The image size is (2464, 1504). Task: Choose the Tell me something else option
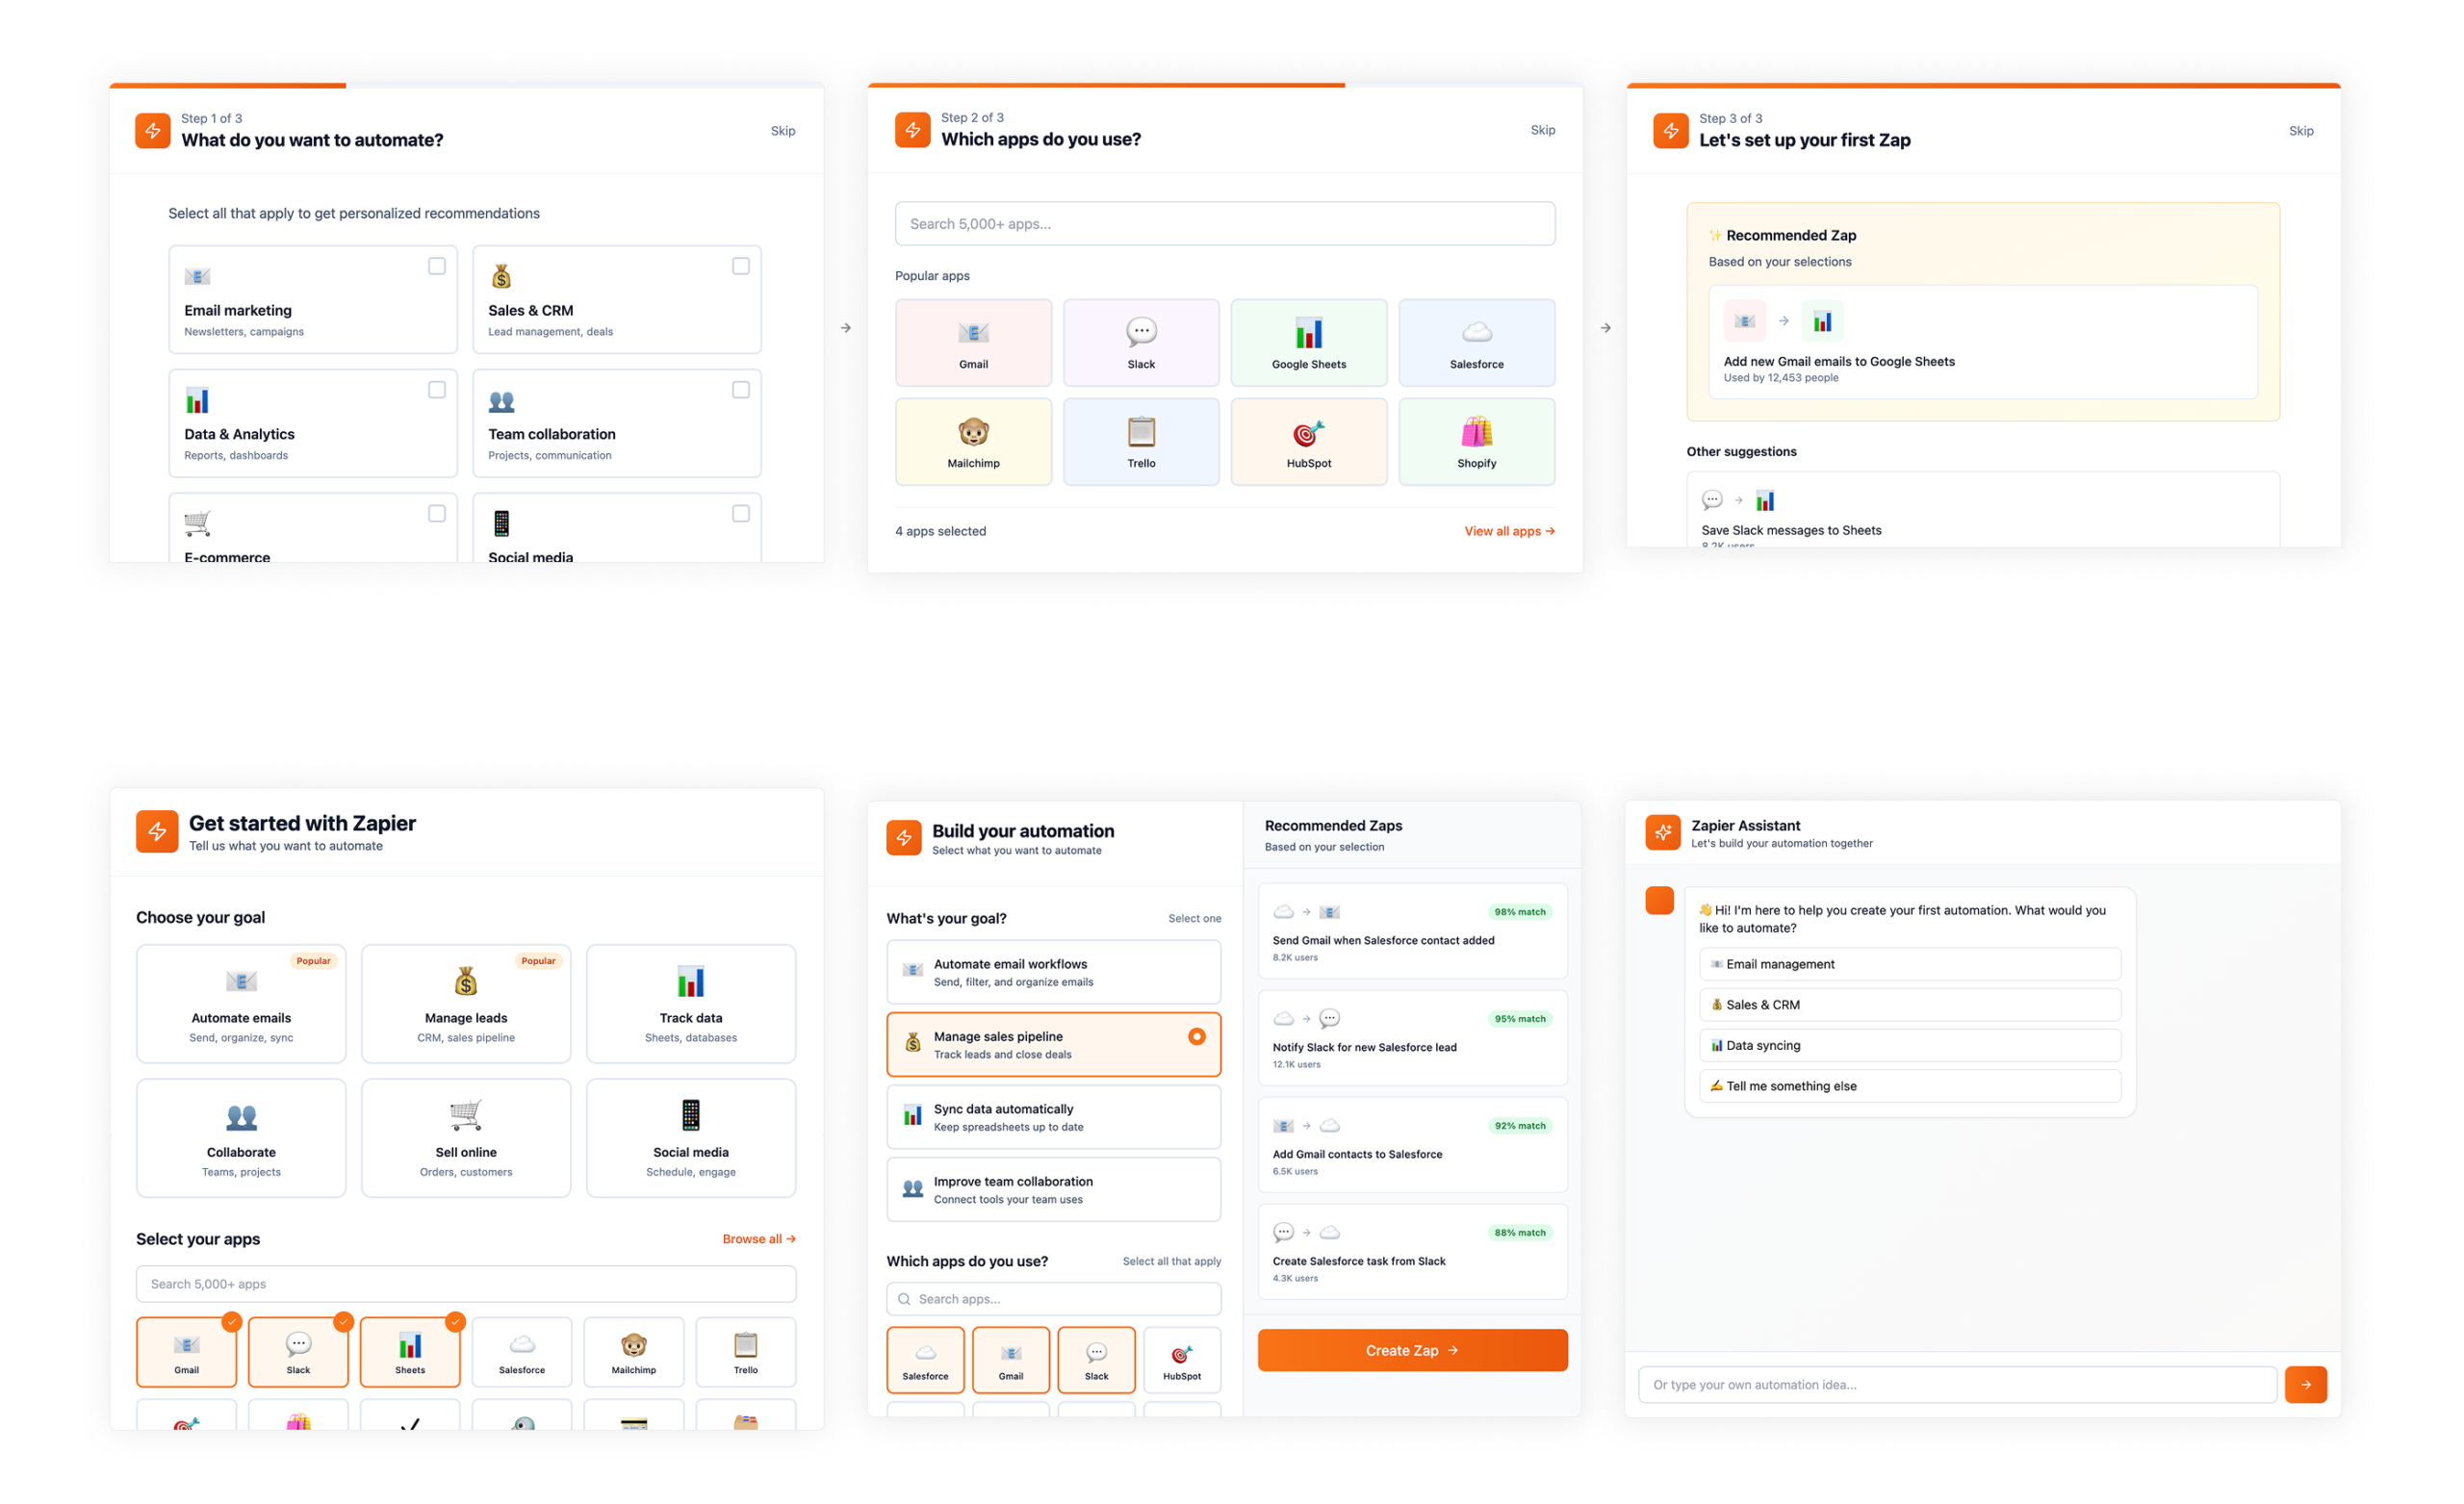pos(1909,1085)
